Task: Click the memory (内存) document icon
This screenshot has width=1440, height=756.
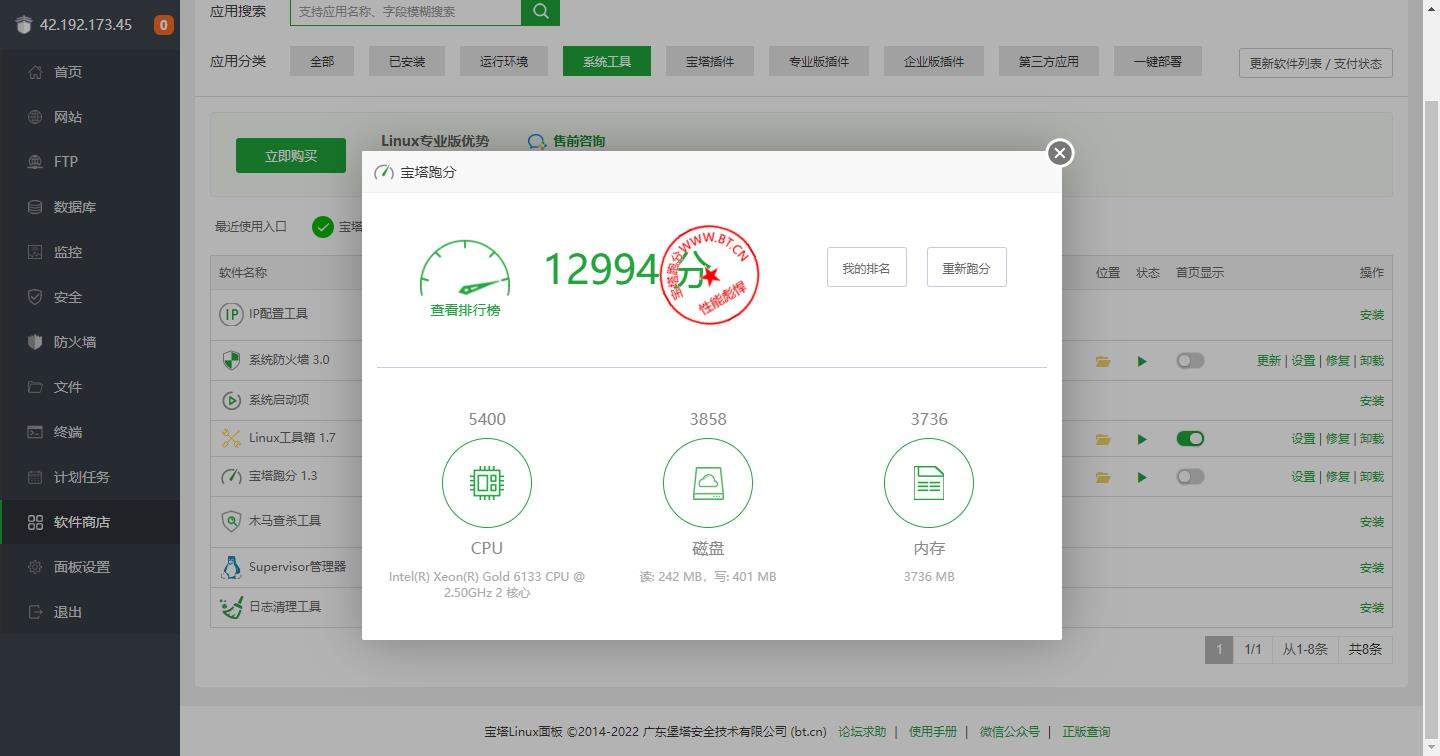Action: pos(929,483)
